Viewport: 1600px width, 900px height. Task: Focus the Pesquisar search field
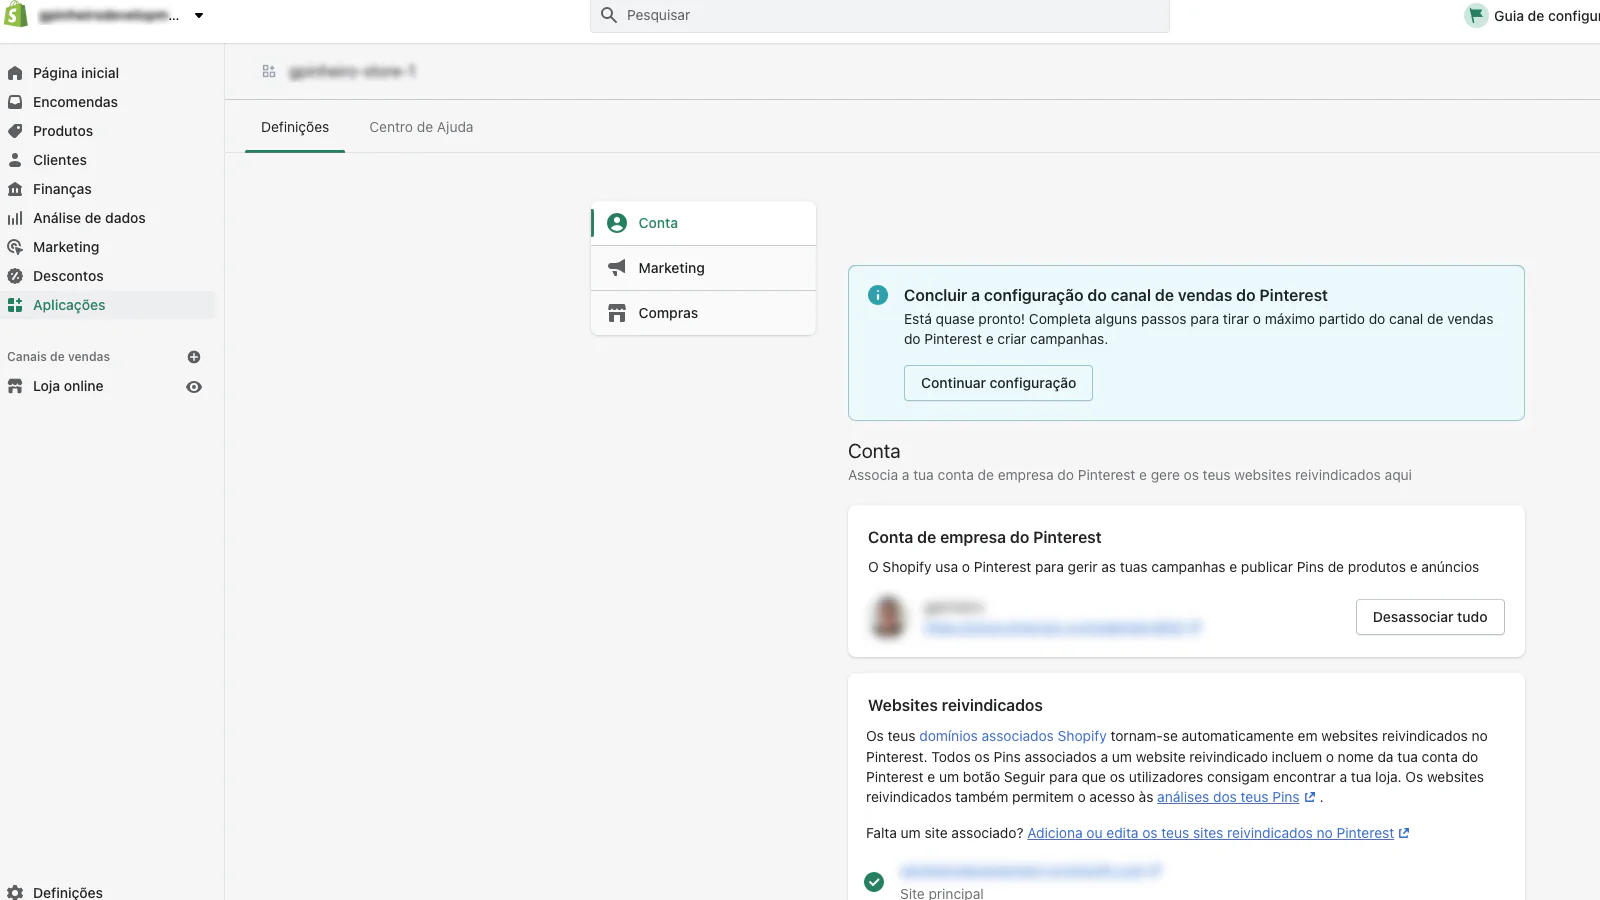879,15
